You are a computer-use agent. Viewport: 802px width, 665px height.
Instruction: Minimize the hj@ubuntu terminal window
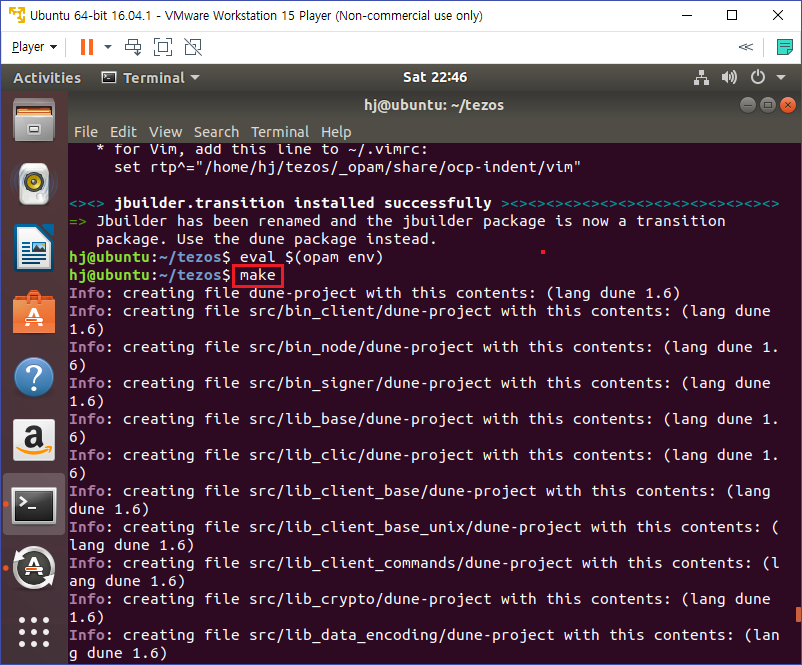tap(748, 105)
